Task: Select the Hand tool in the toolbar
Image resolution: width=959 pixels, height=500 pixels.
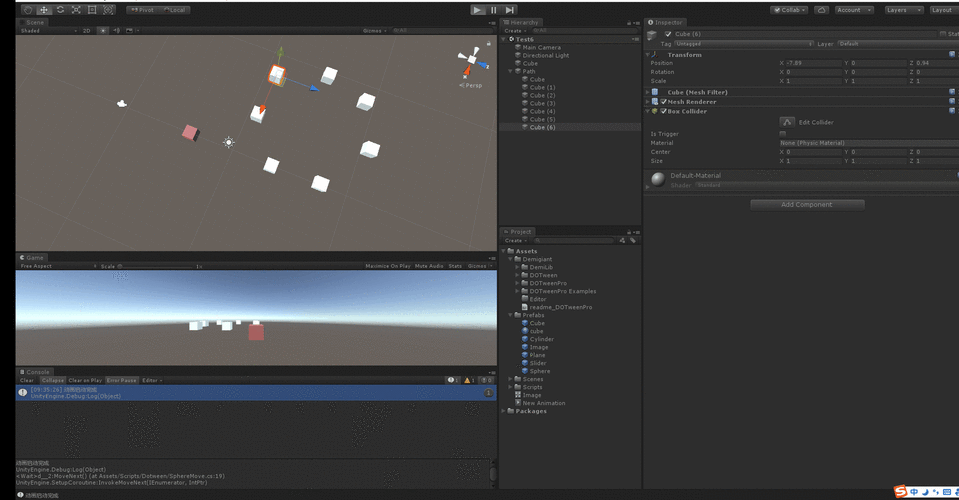Action: (27, 10)
